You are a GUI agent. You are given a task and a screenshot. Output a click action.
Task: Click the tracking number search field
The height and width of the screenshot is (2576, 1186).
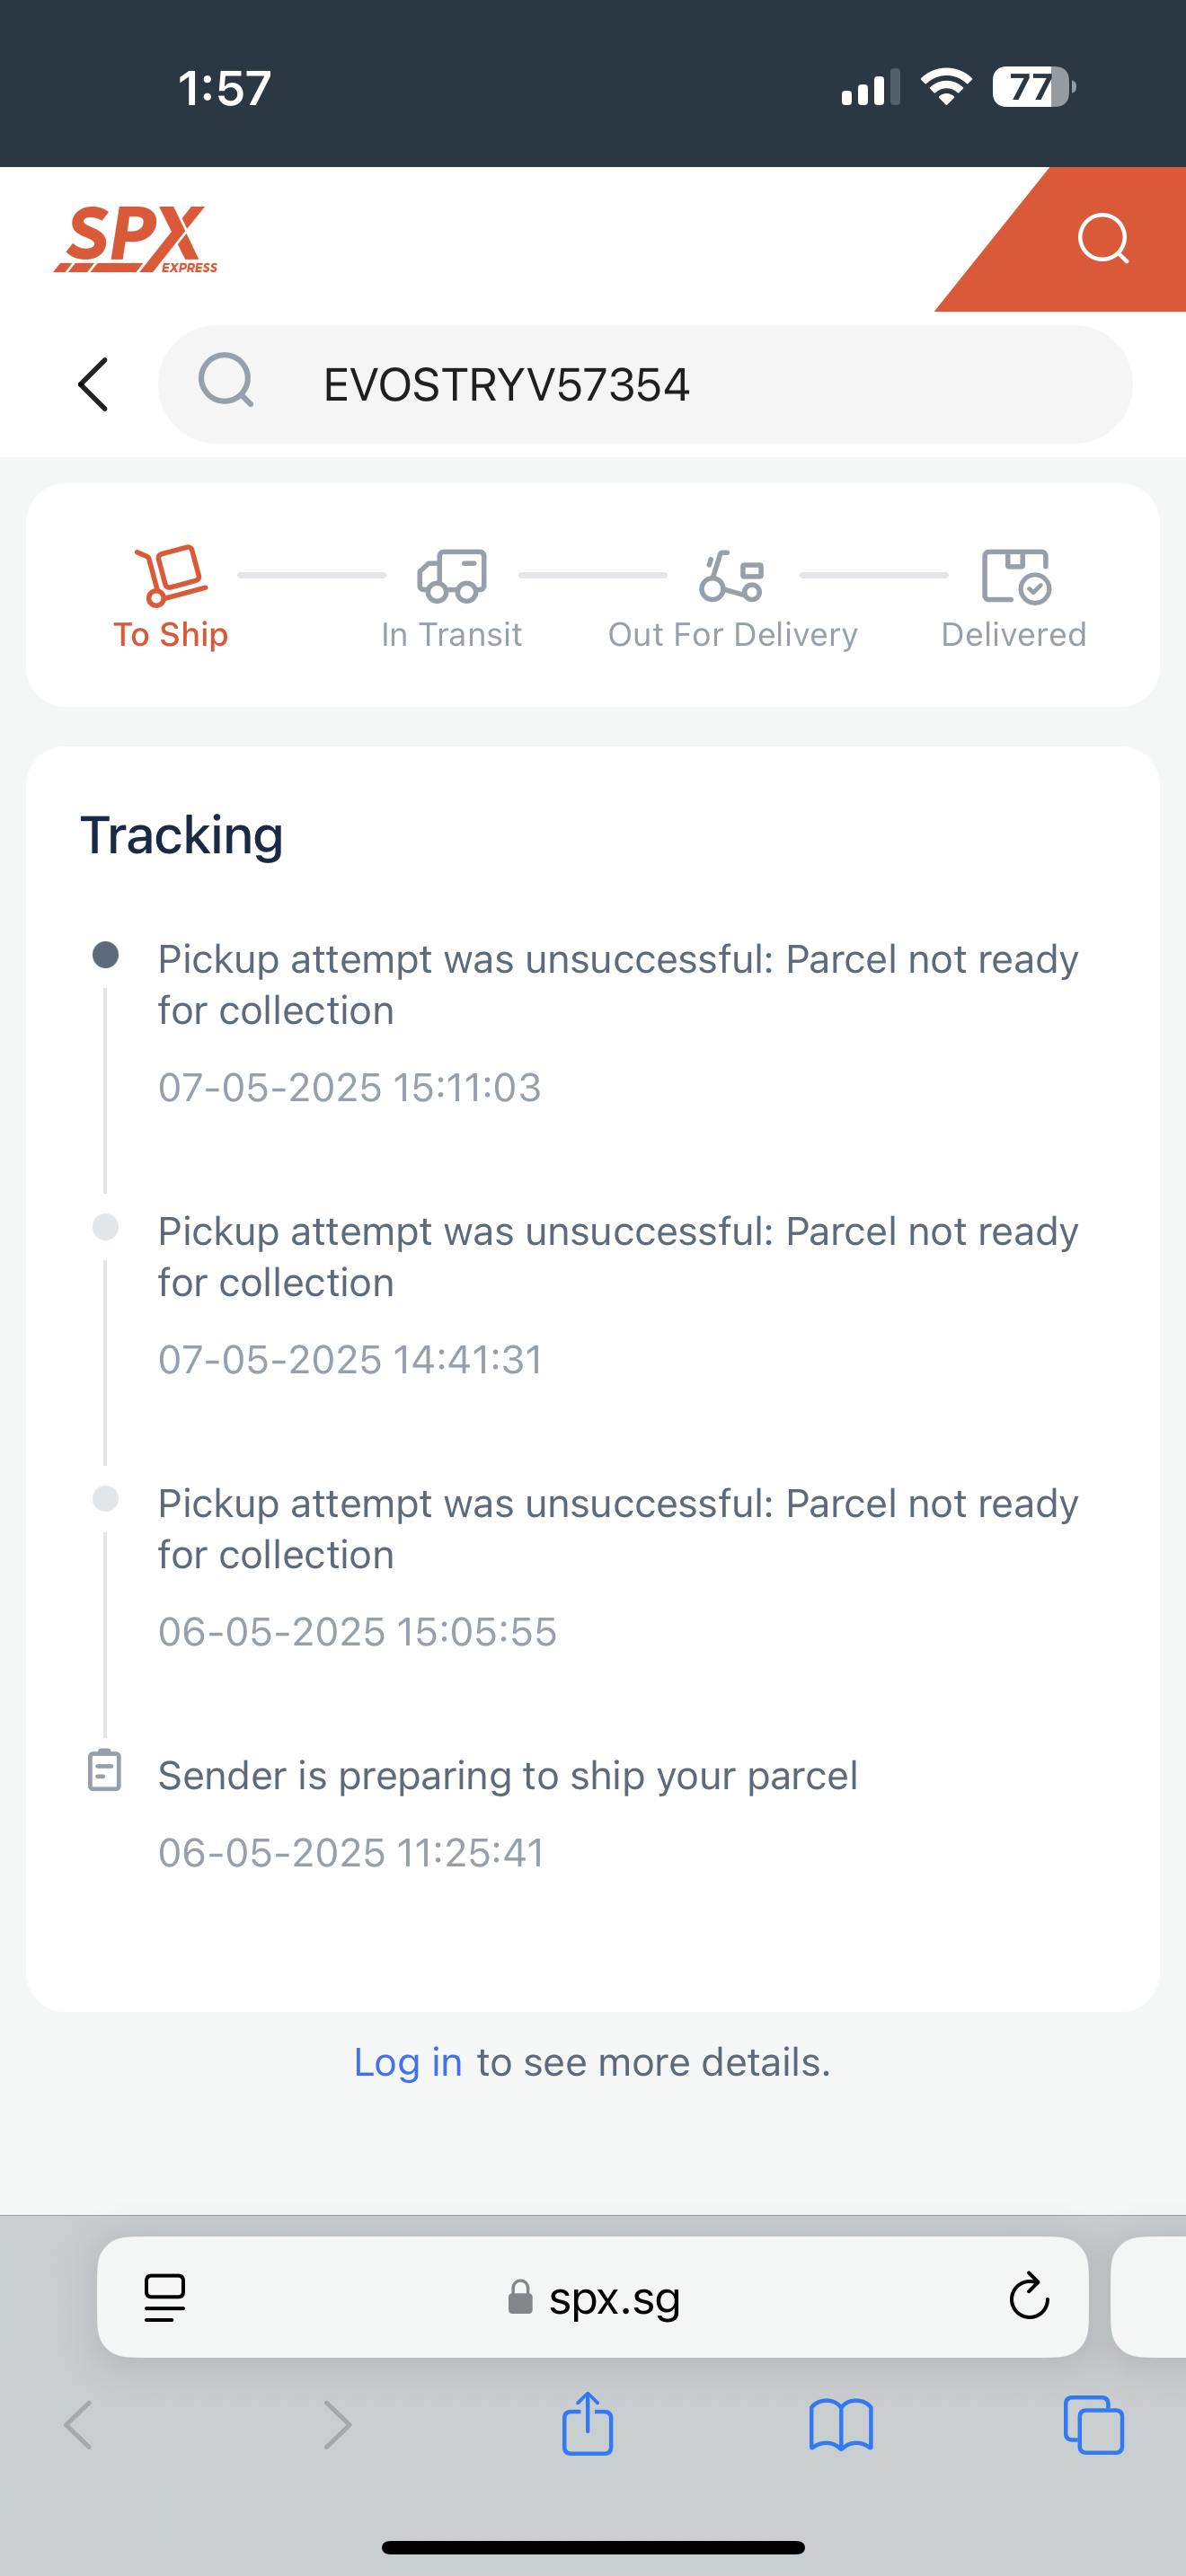click(x=644, y=385)
